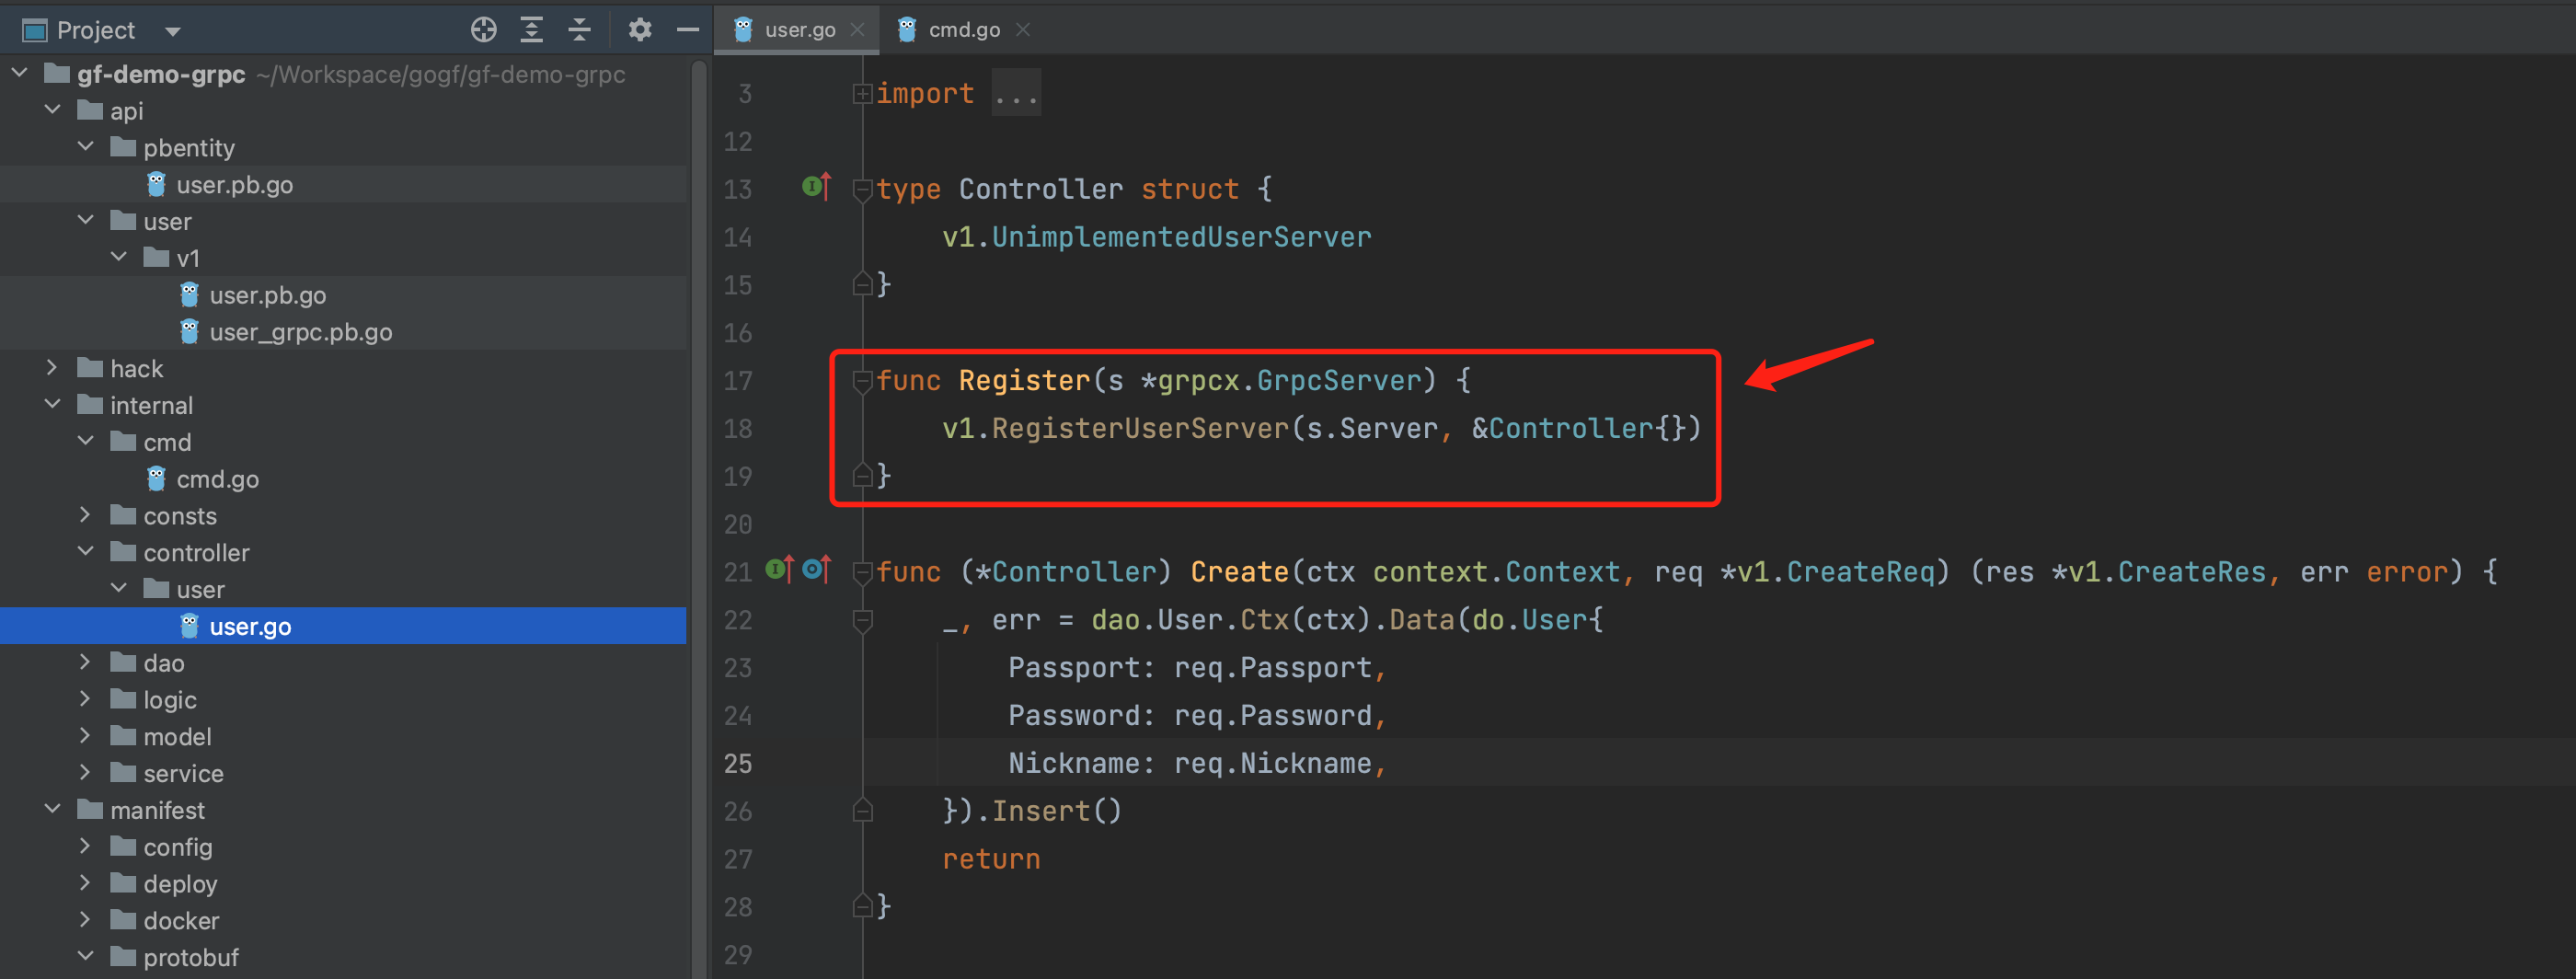Toggle fold marker of Create function line 21
2576x979 pixels.
click(x=861, y=572)
